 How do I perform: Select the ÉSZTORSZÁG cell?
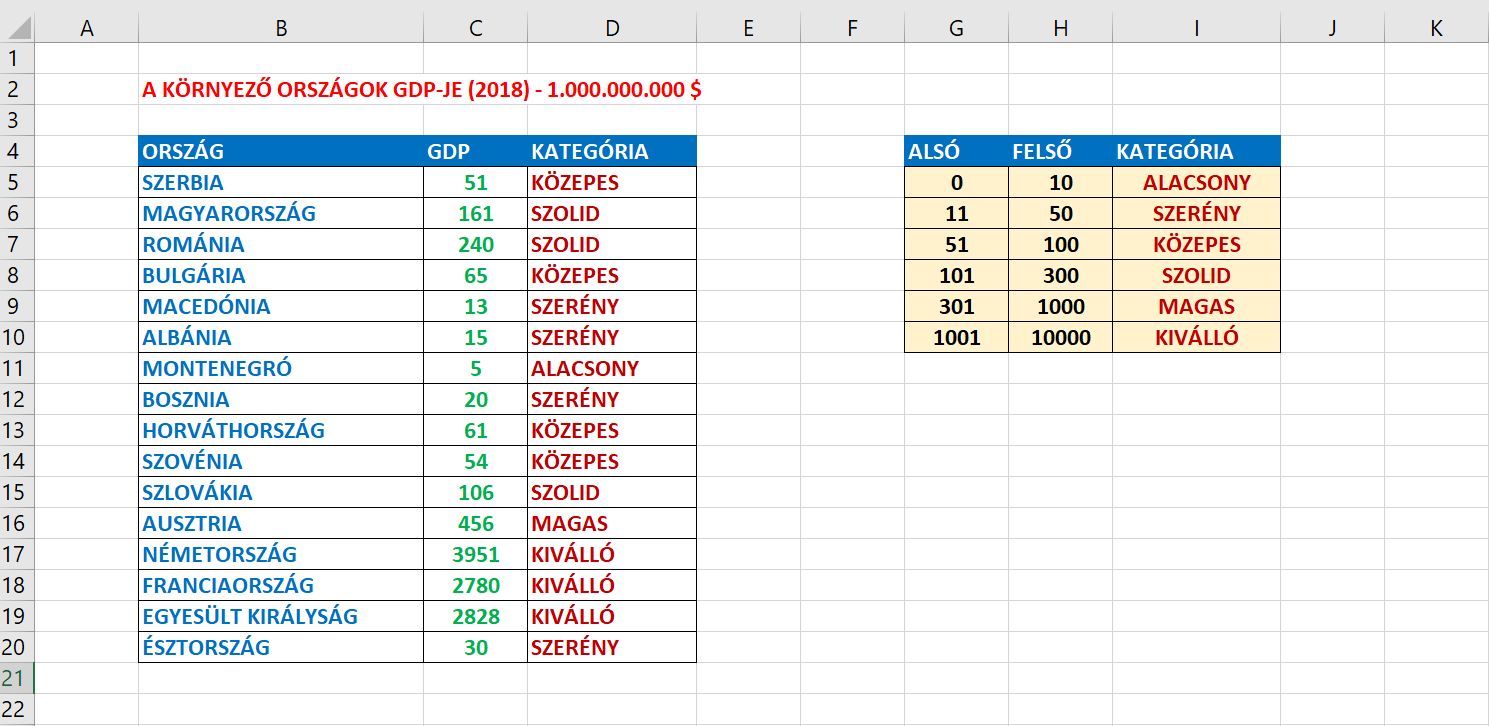click(281, 647)
